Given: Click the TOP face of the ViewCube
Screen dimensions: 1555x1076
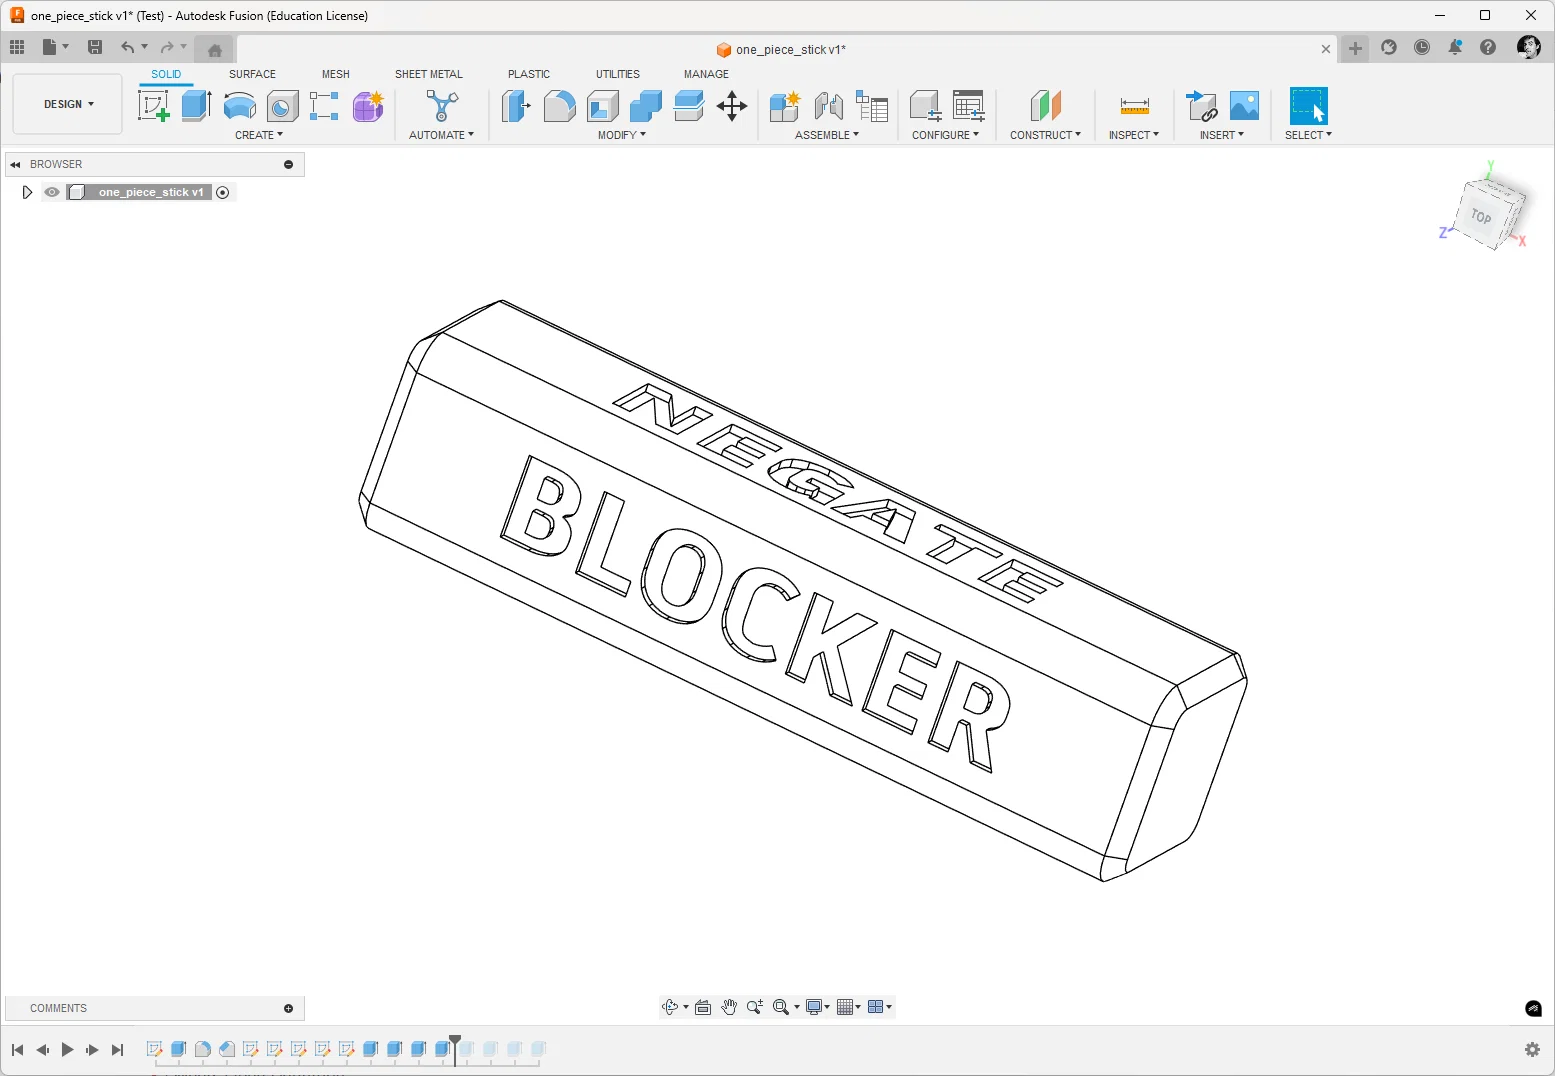Looking at the screenshot, I should pos(1484,215).
